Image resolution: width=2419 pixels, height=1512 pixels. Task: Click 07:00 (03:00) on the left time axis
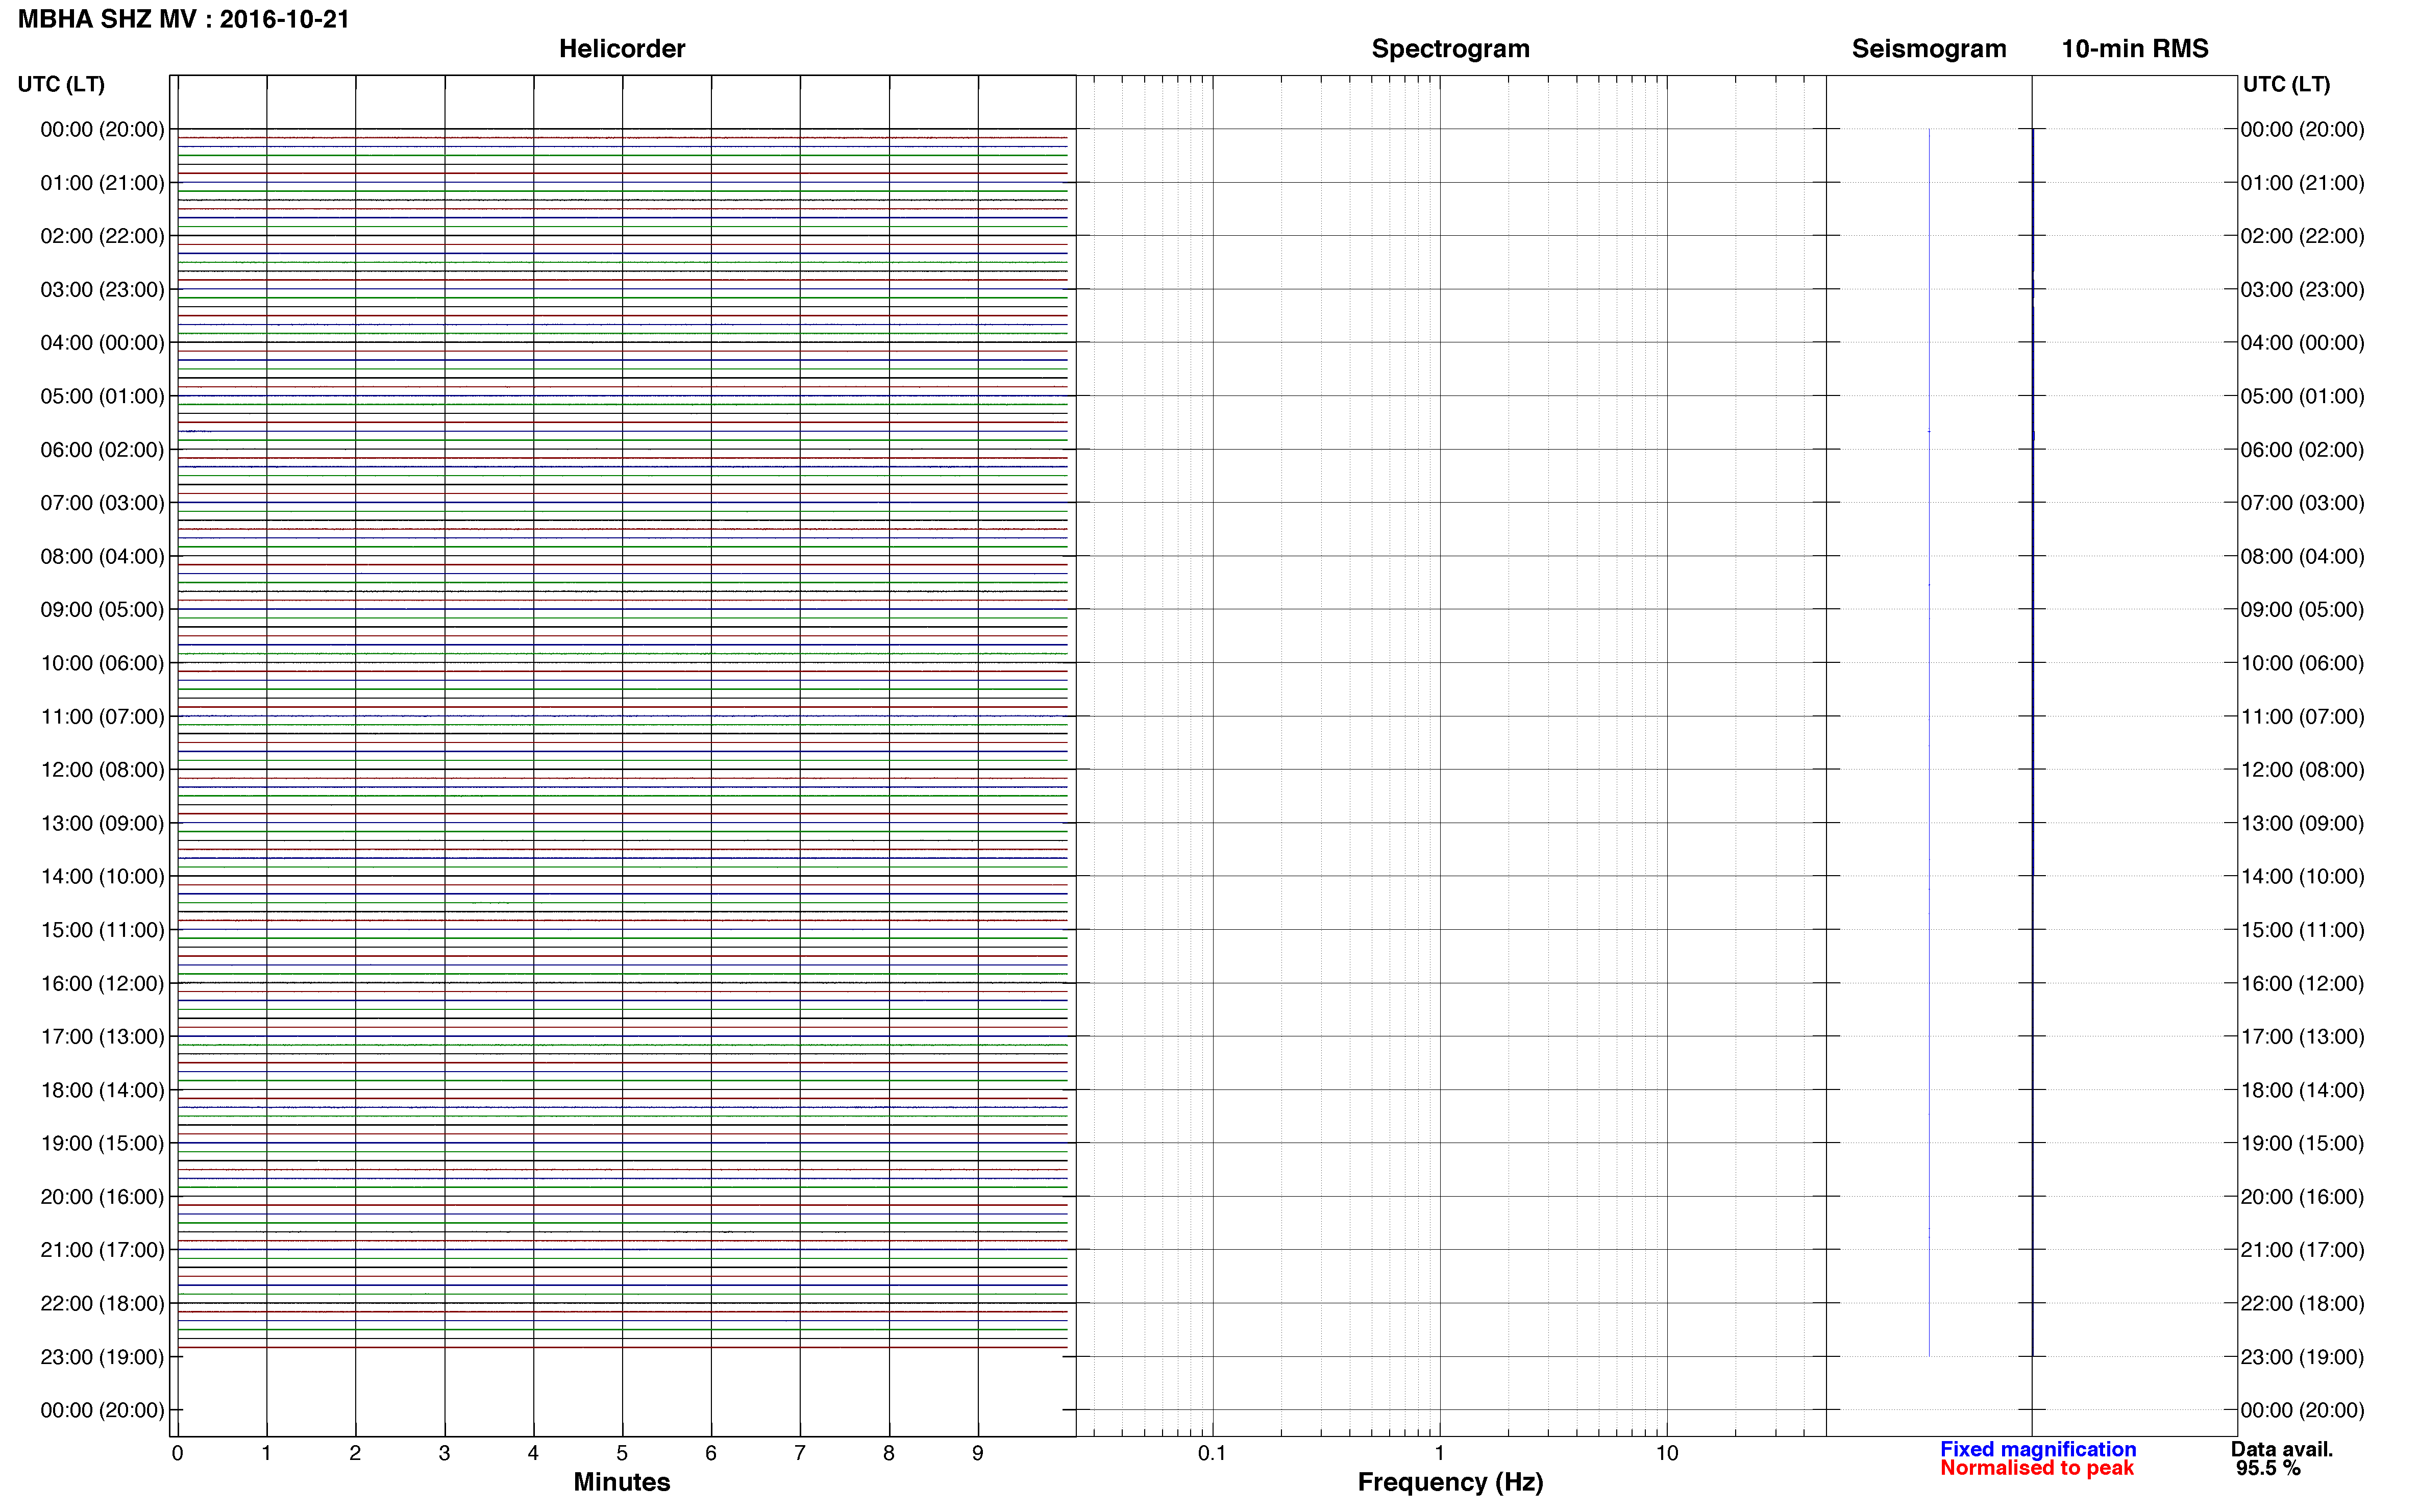102,503
